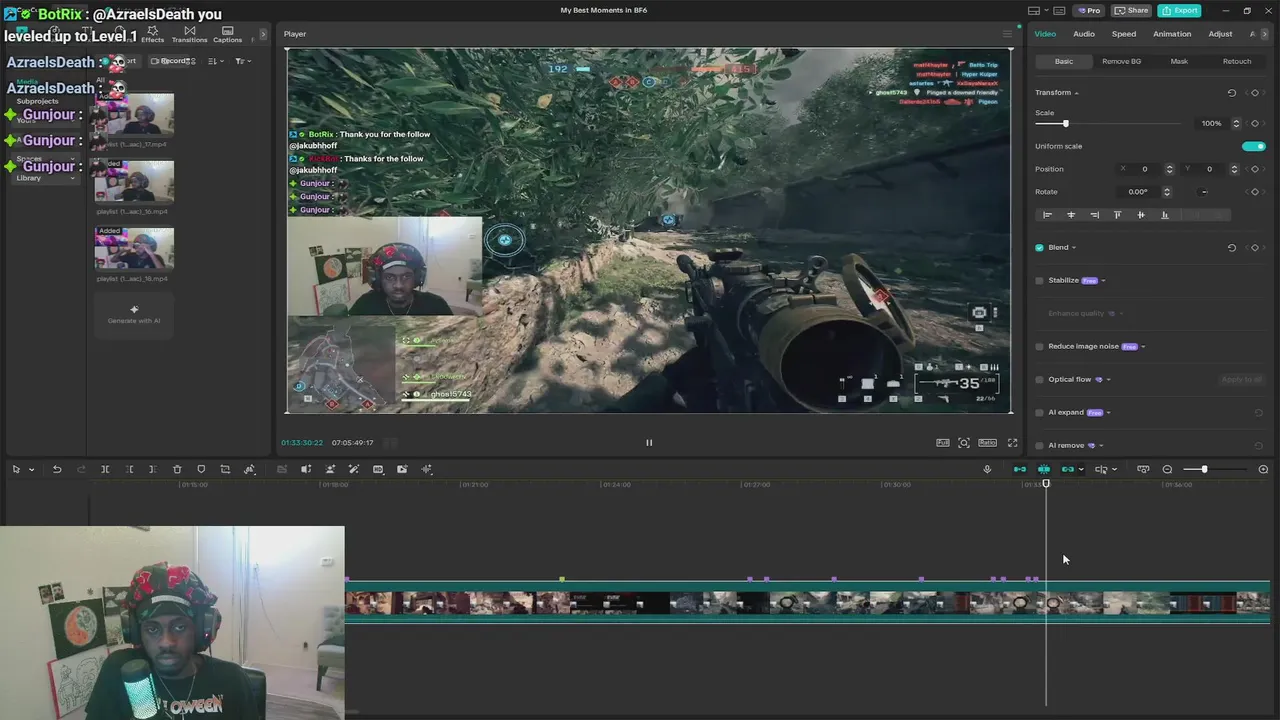
Task: Adjust the timeline zoom slider
Action: tap(1204, 469)
